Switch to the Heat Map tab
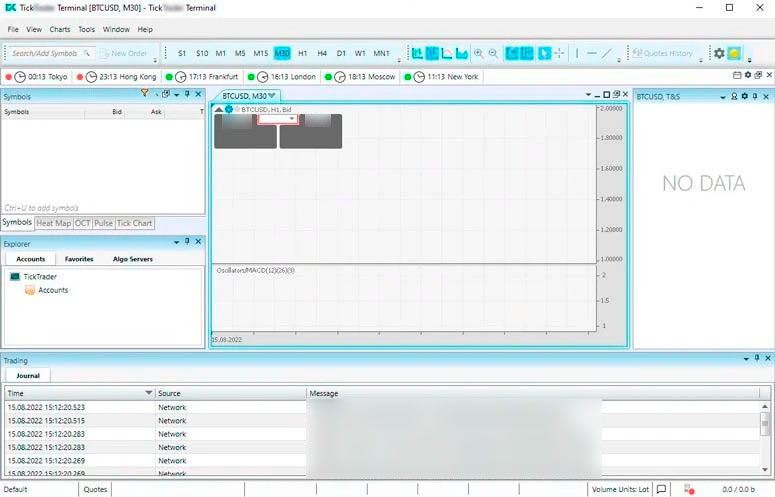775x497 pixels. tap(54, 223)
